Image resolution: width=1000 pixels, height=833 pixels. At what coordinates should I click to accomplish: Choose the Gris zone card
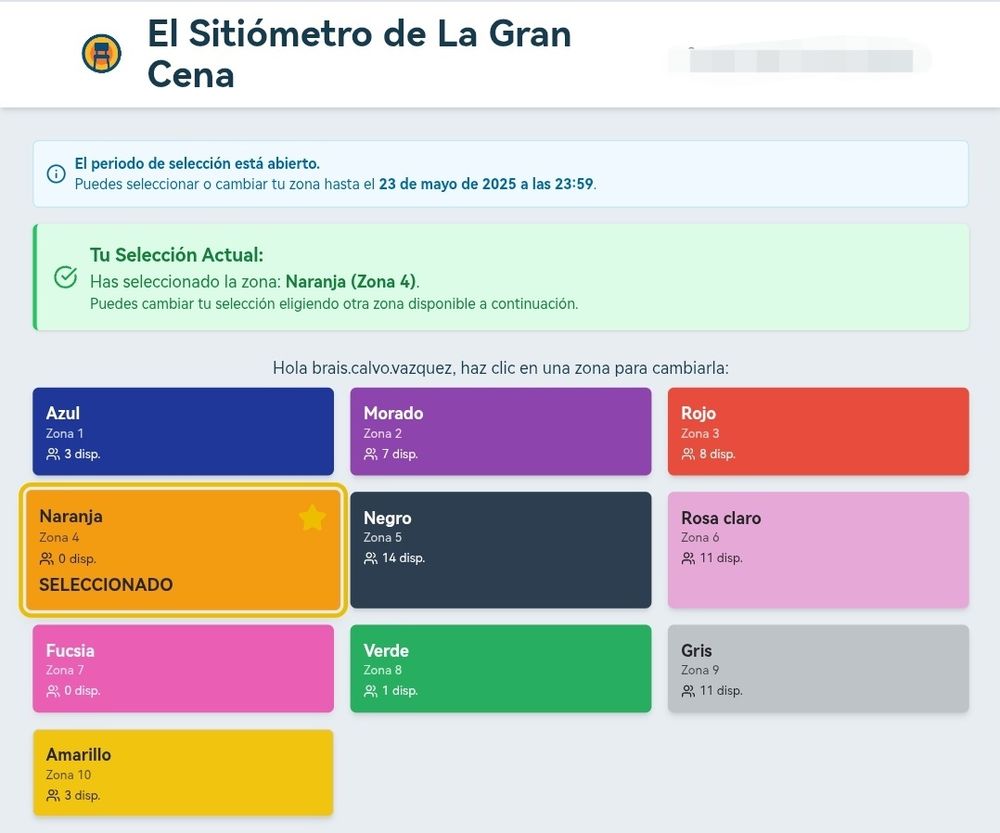818,668
